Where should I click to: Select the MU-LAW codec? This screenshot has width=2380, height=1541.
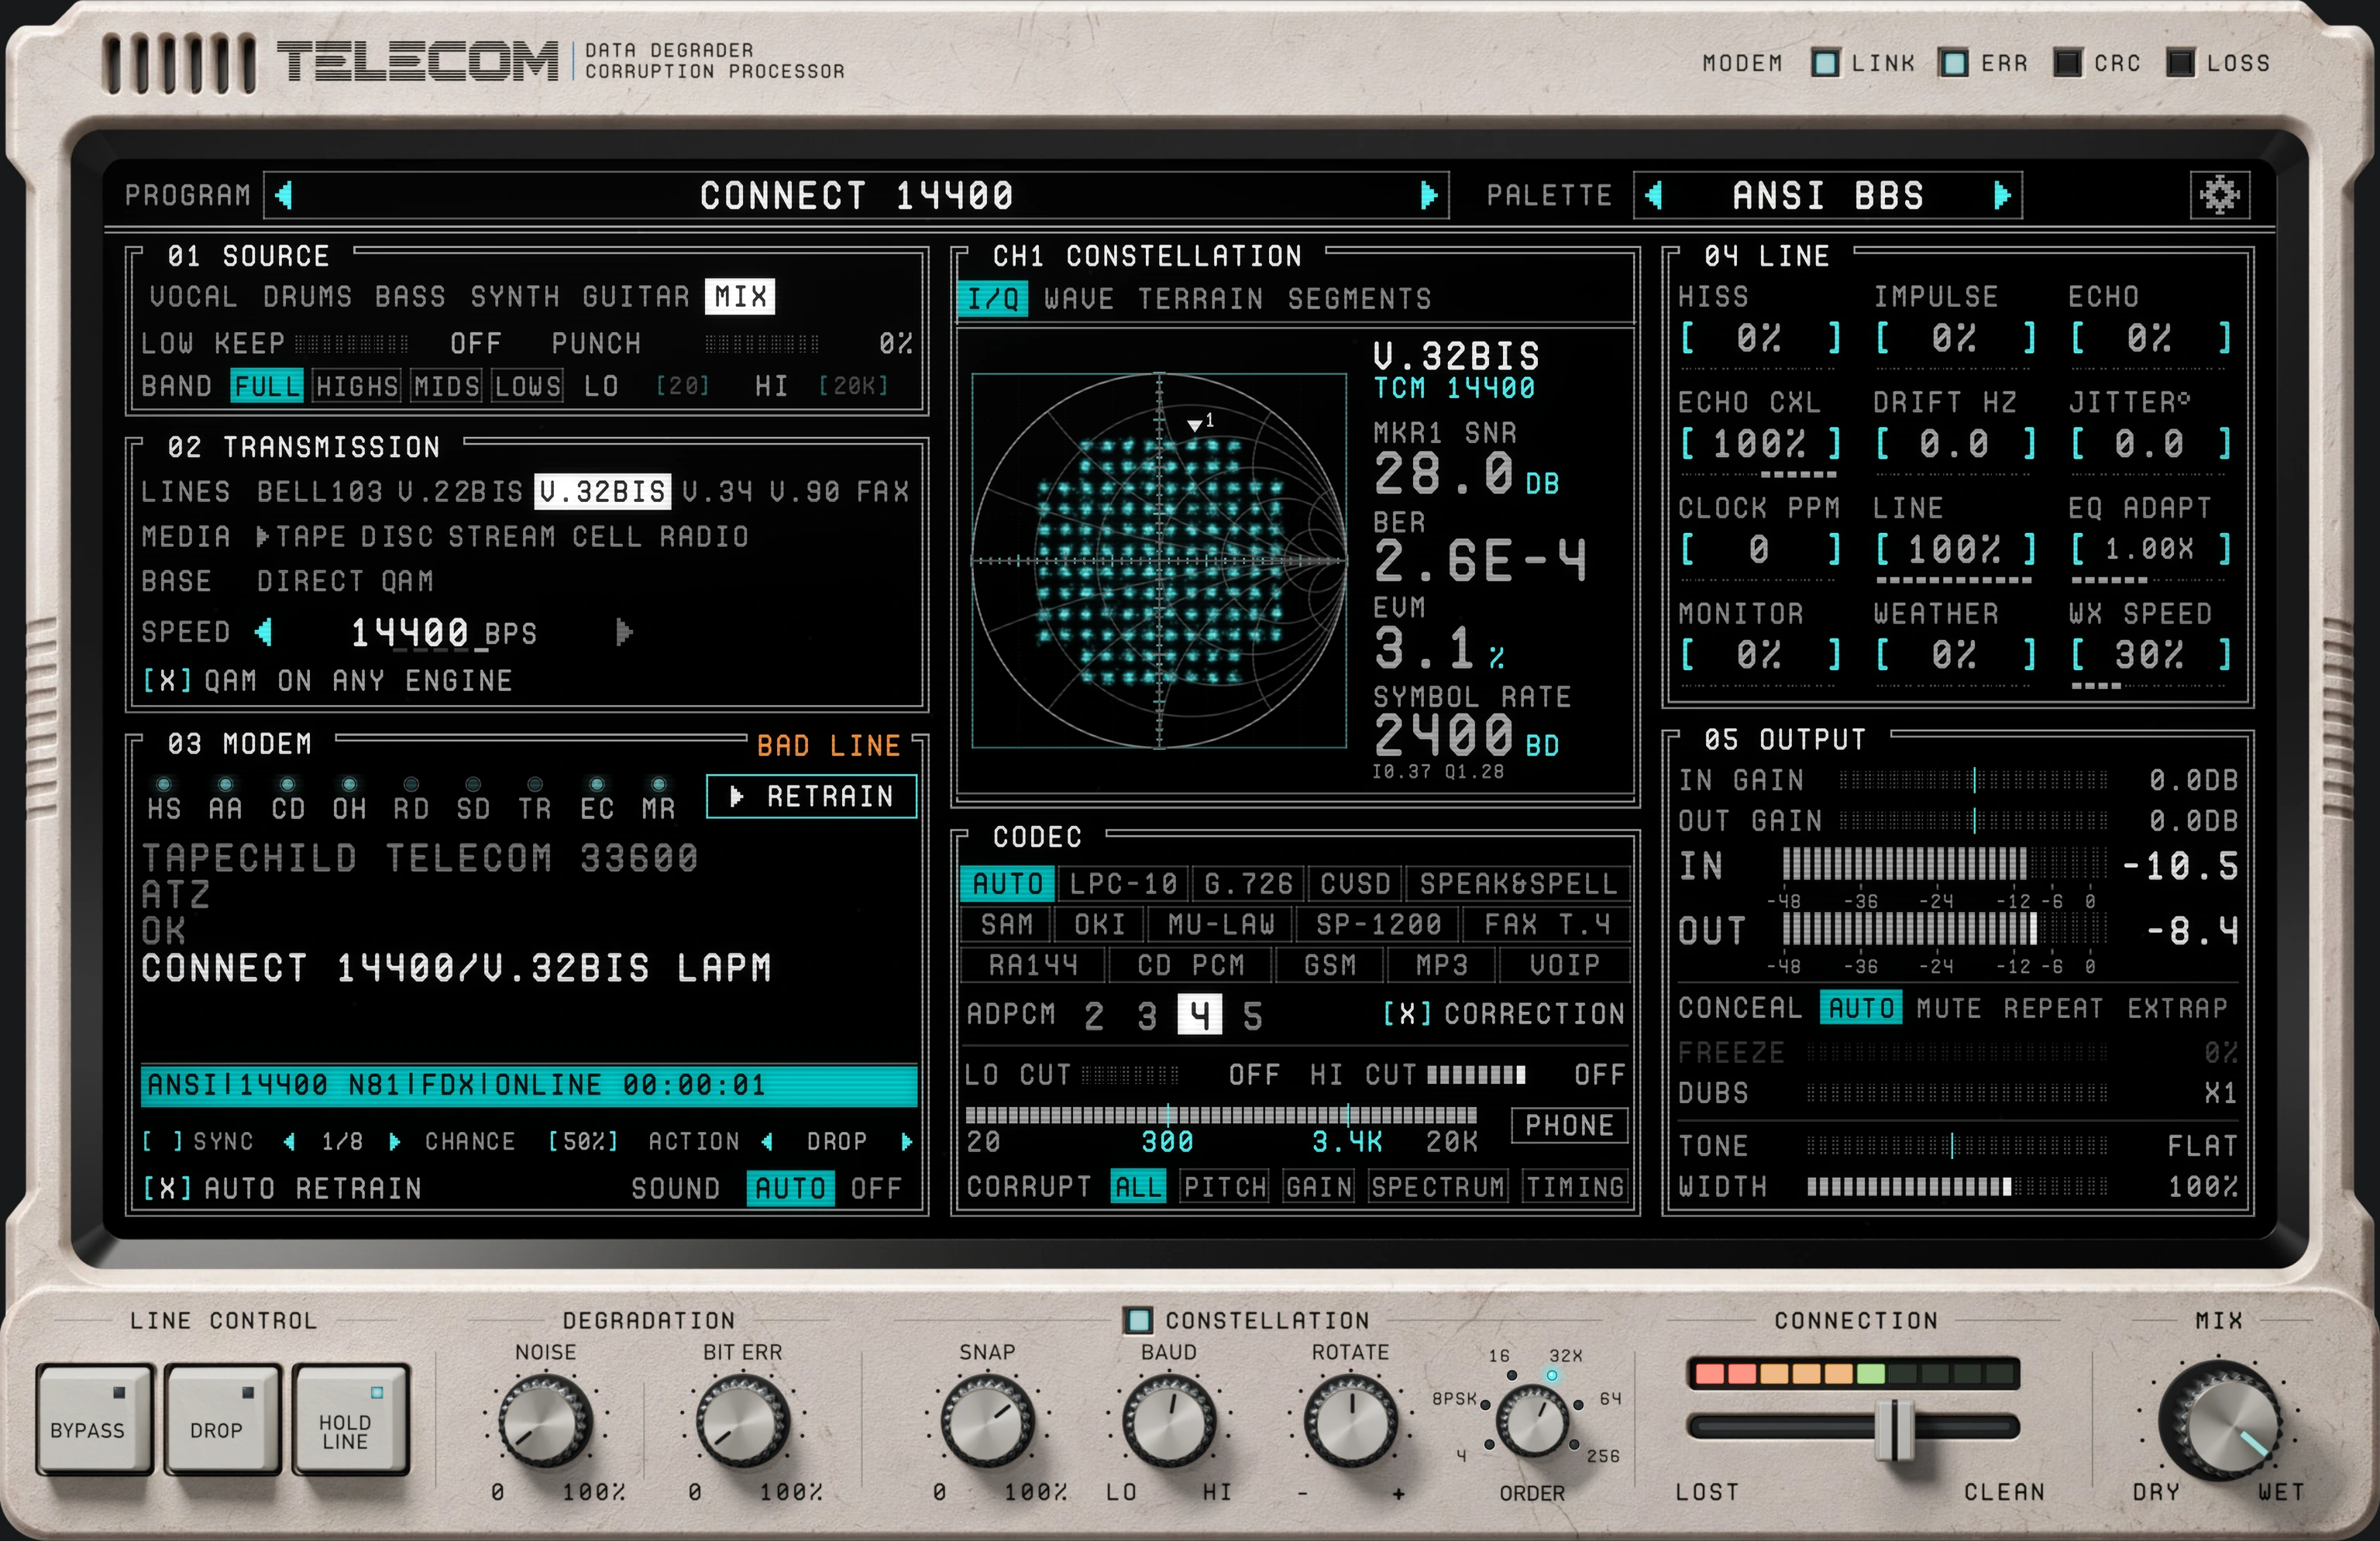(x=1221, y=924)
